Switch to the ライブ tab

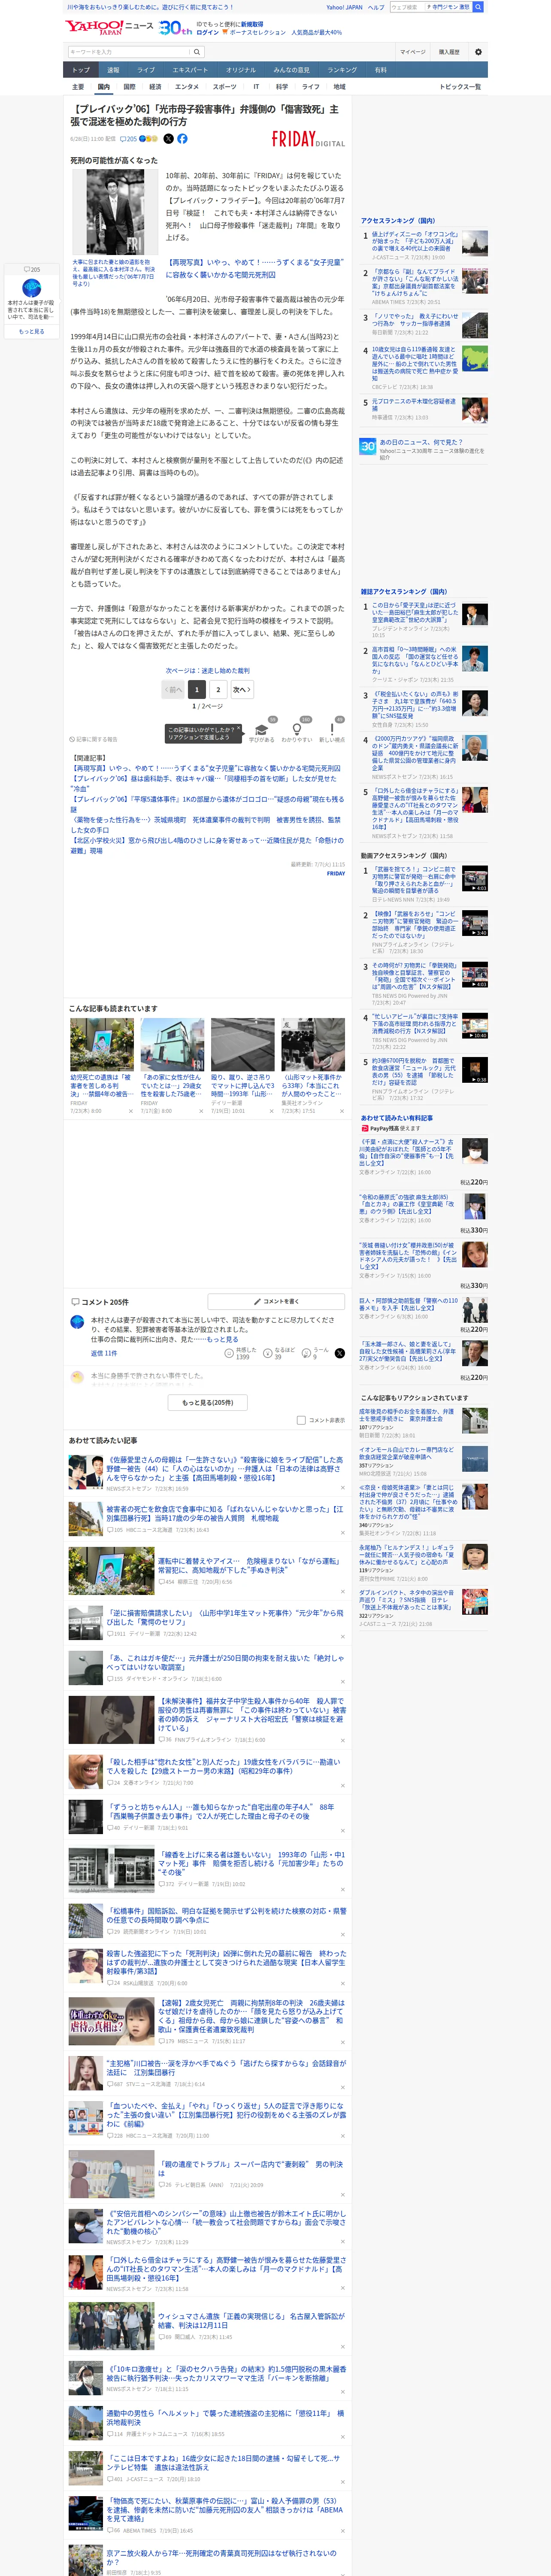pyautogui.click(x=146, y=70)
